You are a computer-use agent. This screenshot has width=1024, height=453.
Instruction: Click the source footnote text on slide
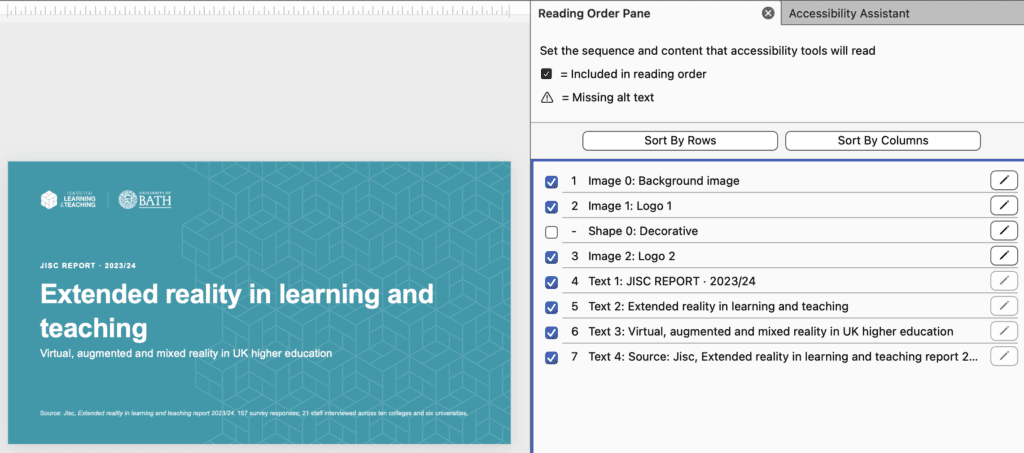coord(254,413)
